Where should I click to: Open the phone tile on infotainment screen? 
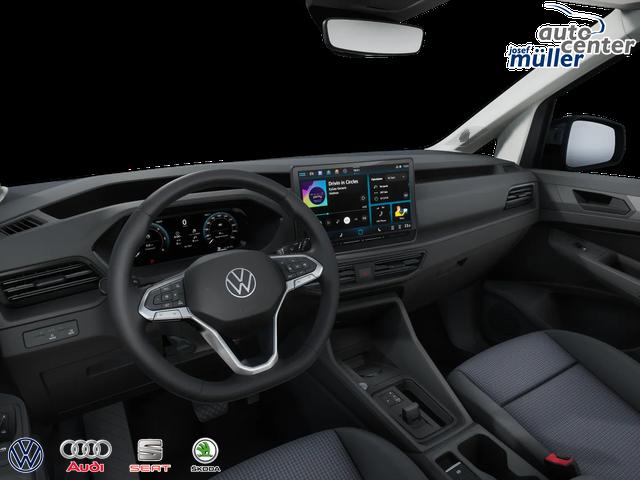pos(381,213)
